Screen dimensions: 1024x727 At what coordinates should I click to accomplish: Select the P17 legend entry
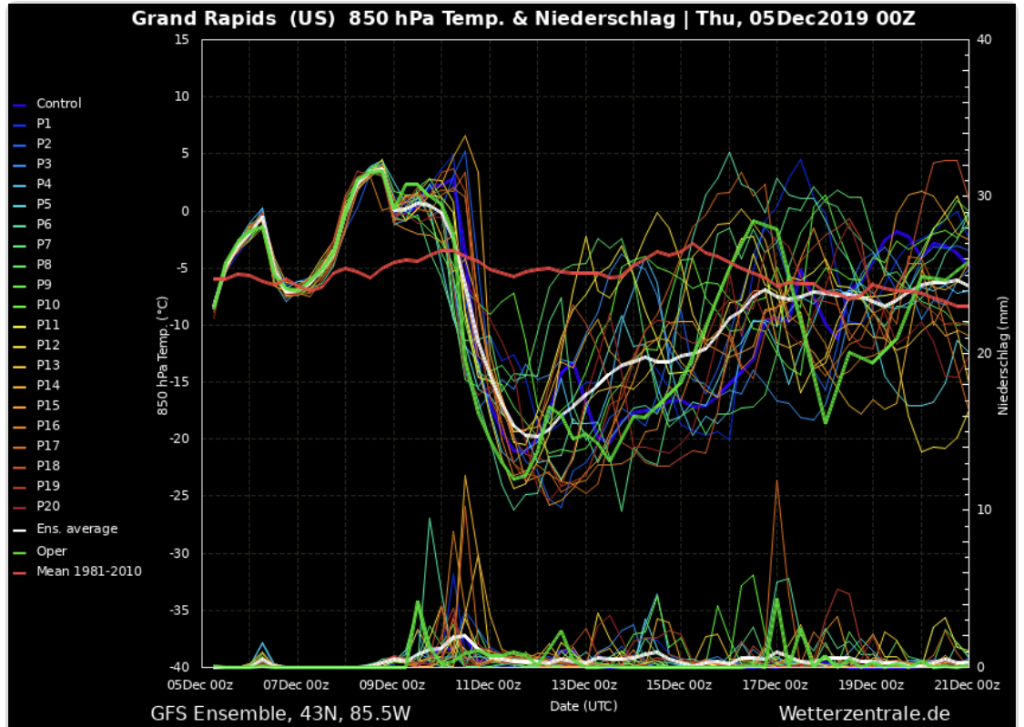[x=37, y=445]
